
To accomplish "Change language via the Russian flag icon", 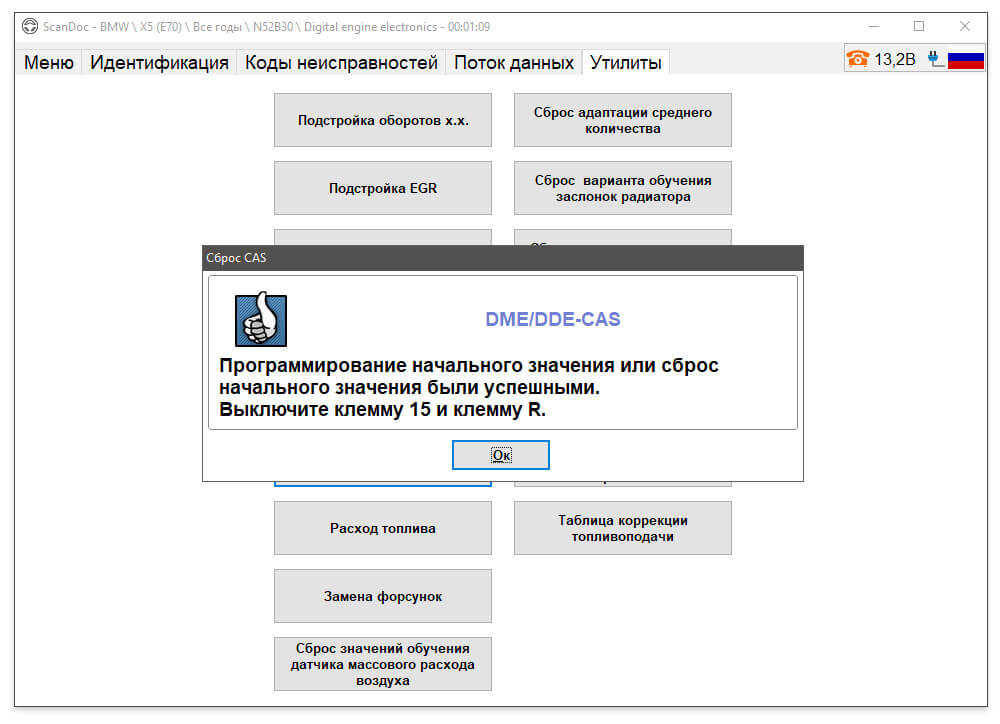I will point(966,60).
